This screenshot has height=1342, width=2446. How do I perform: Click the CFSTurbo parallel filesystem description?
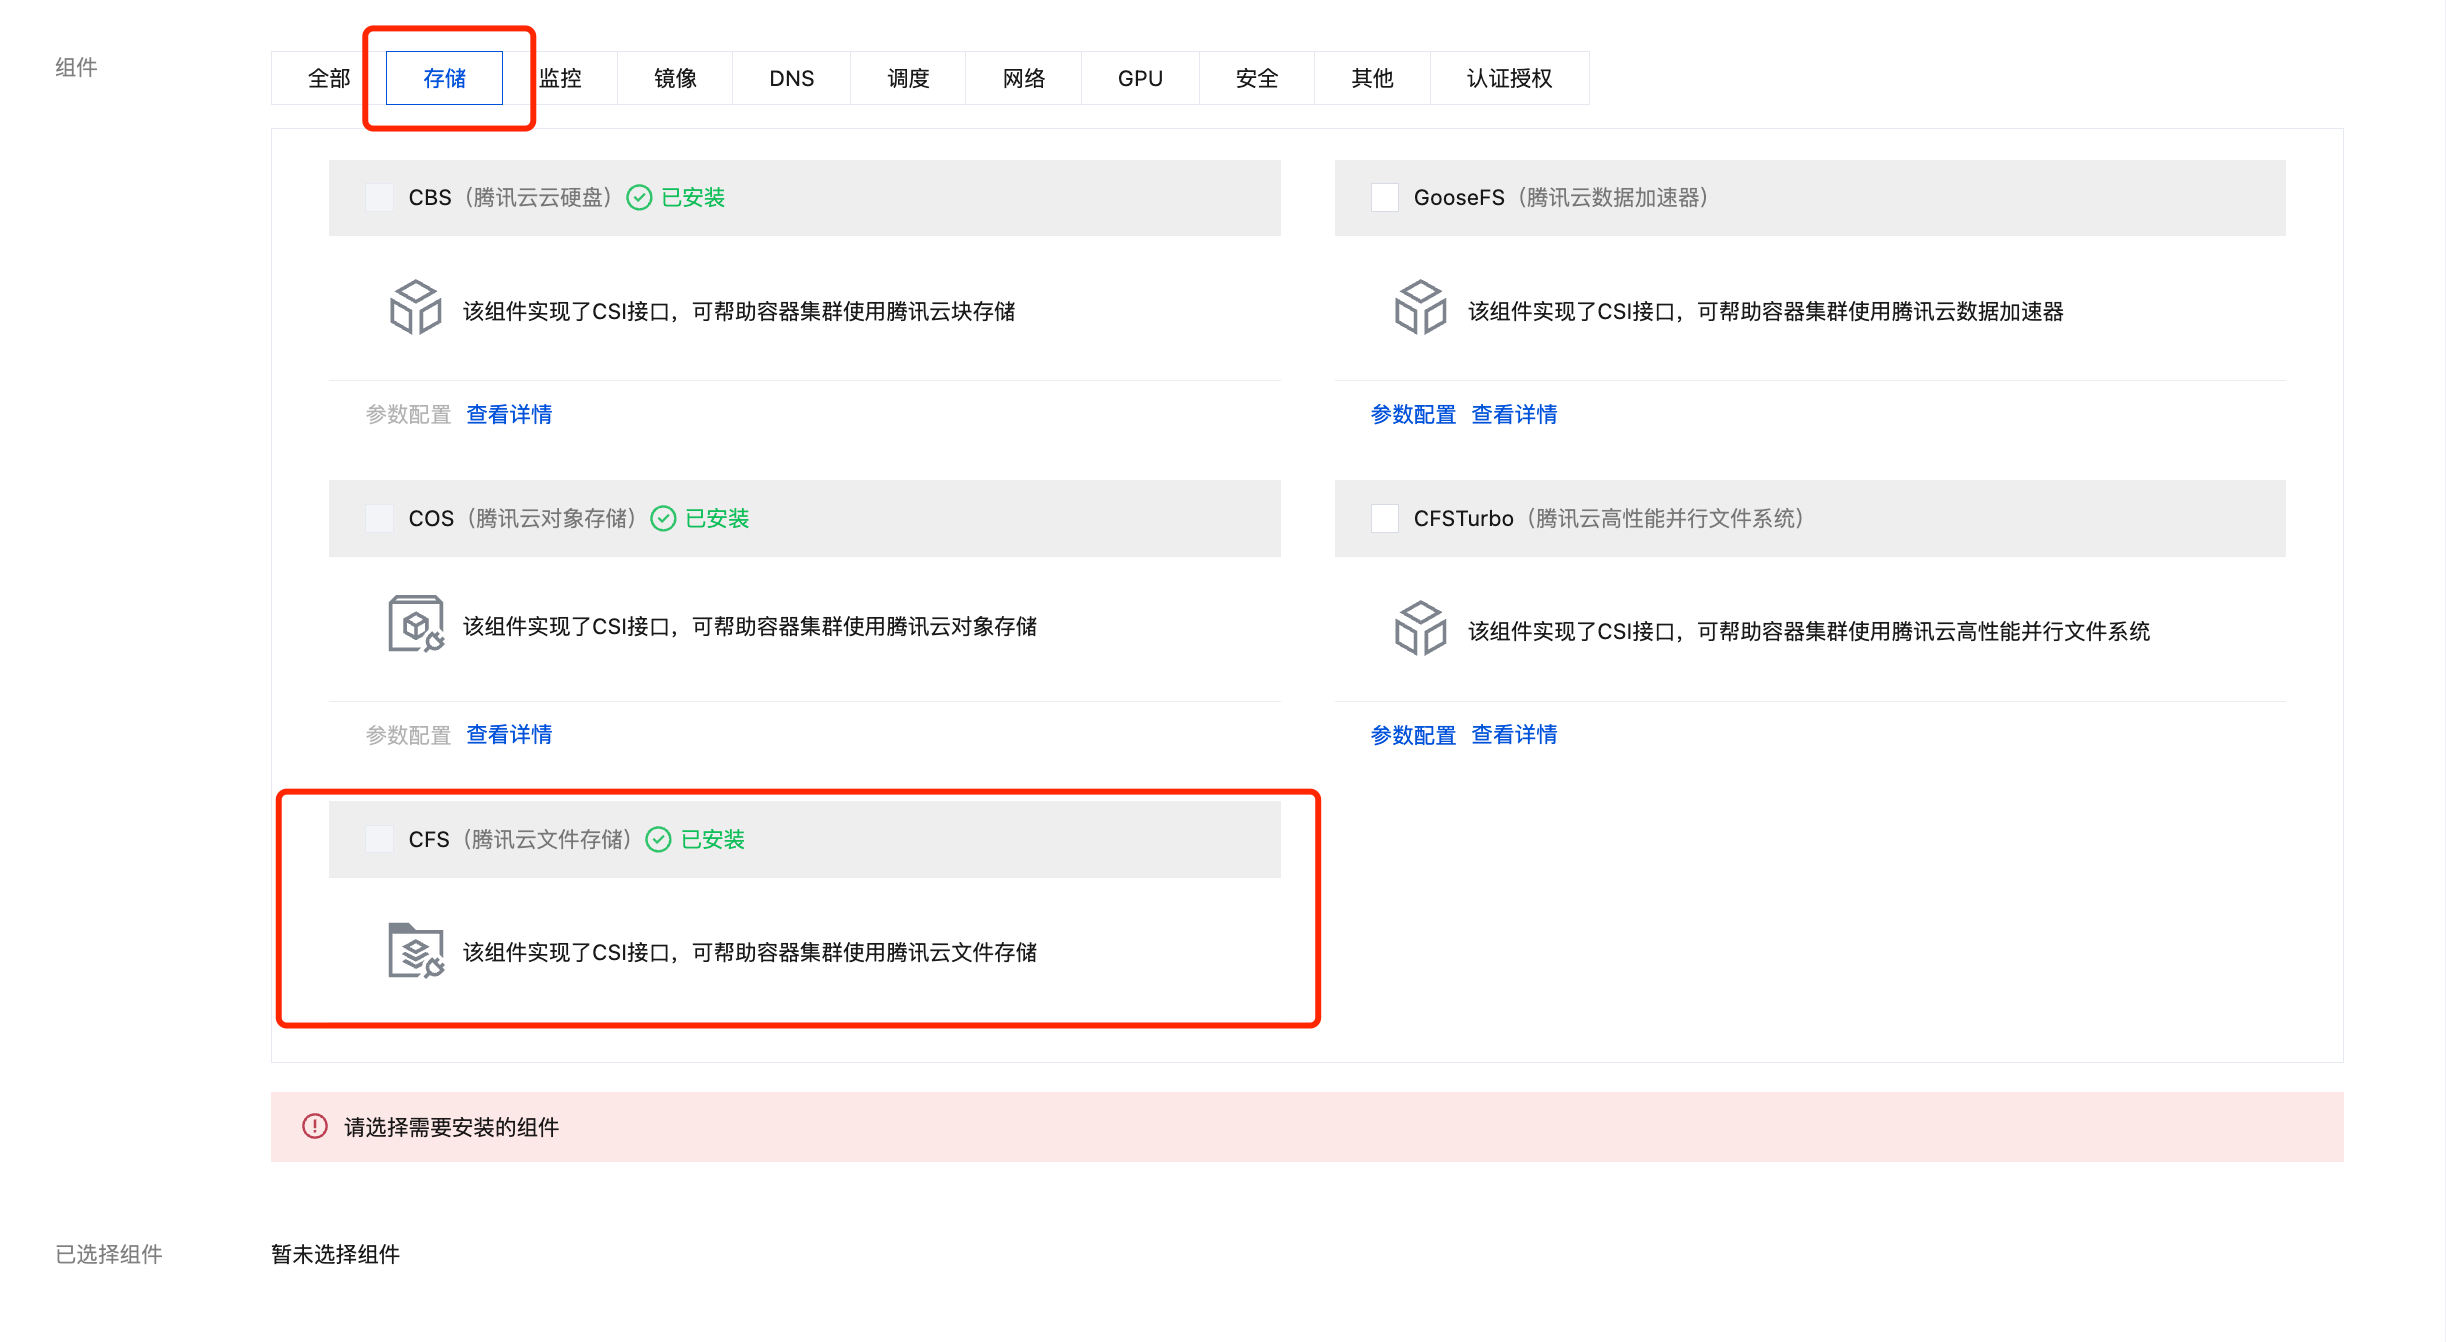[1809, 631]
